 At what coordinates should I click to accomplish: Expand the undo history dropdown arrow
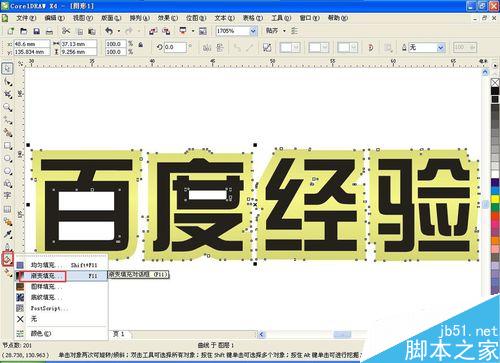[x=119, y=31]
